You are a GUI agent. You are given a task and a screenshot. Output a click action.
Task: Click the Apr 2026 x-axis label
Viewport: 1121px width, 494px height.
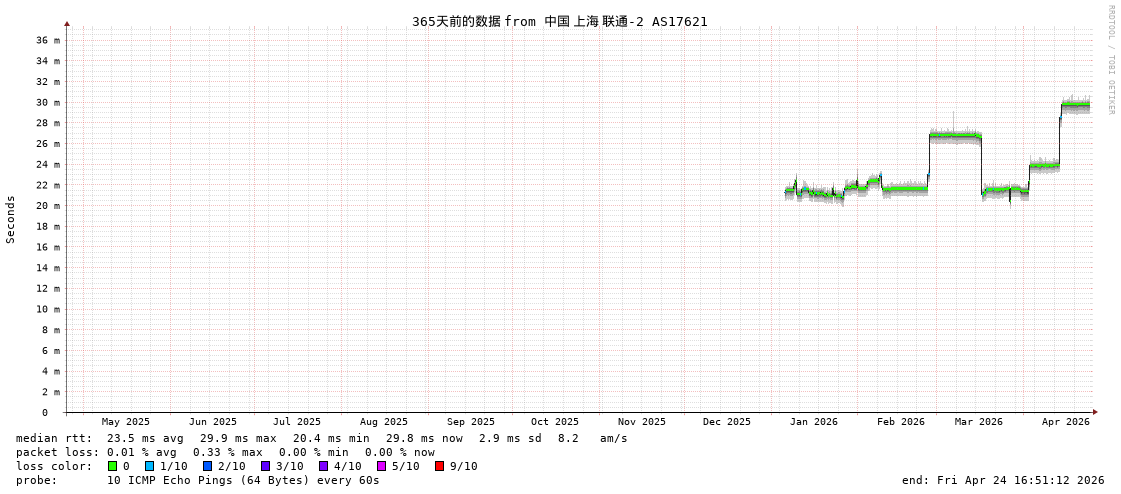pyautogui.click(x=1065, y=422)
